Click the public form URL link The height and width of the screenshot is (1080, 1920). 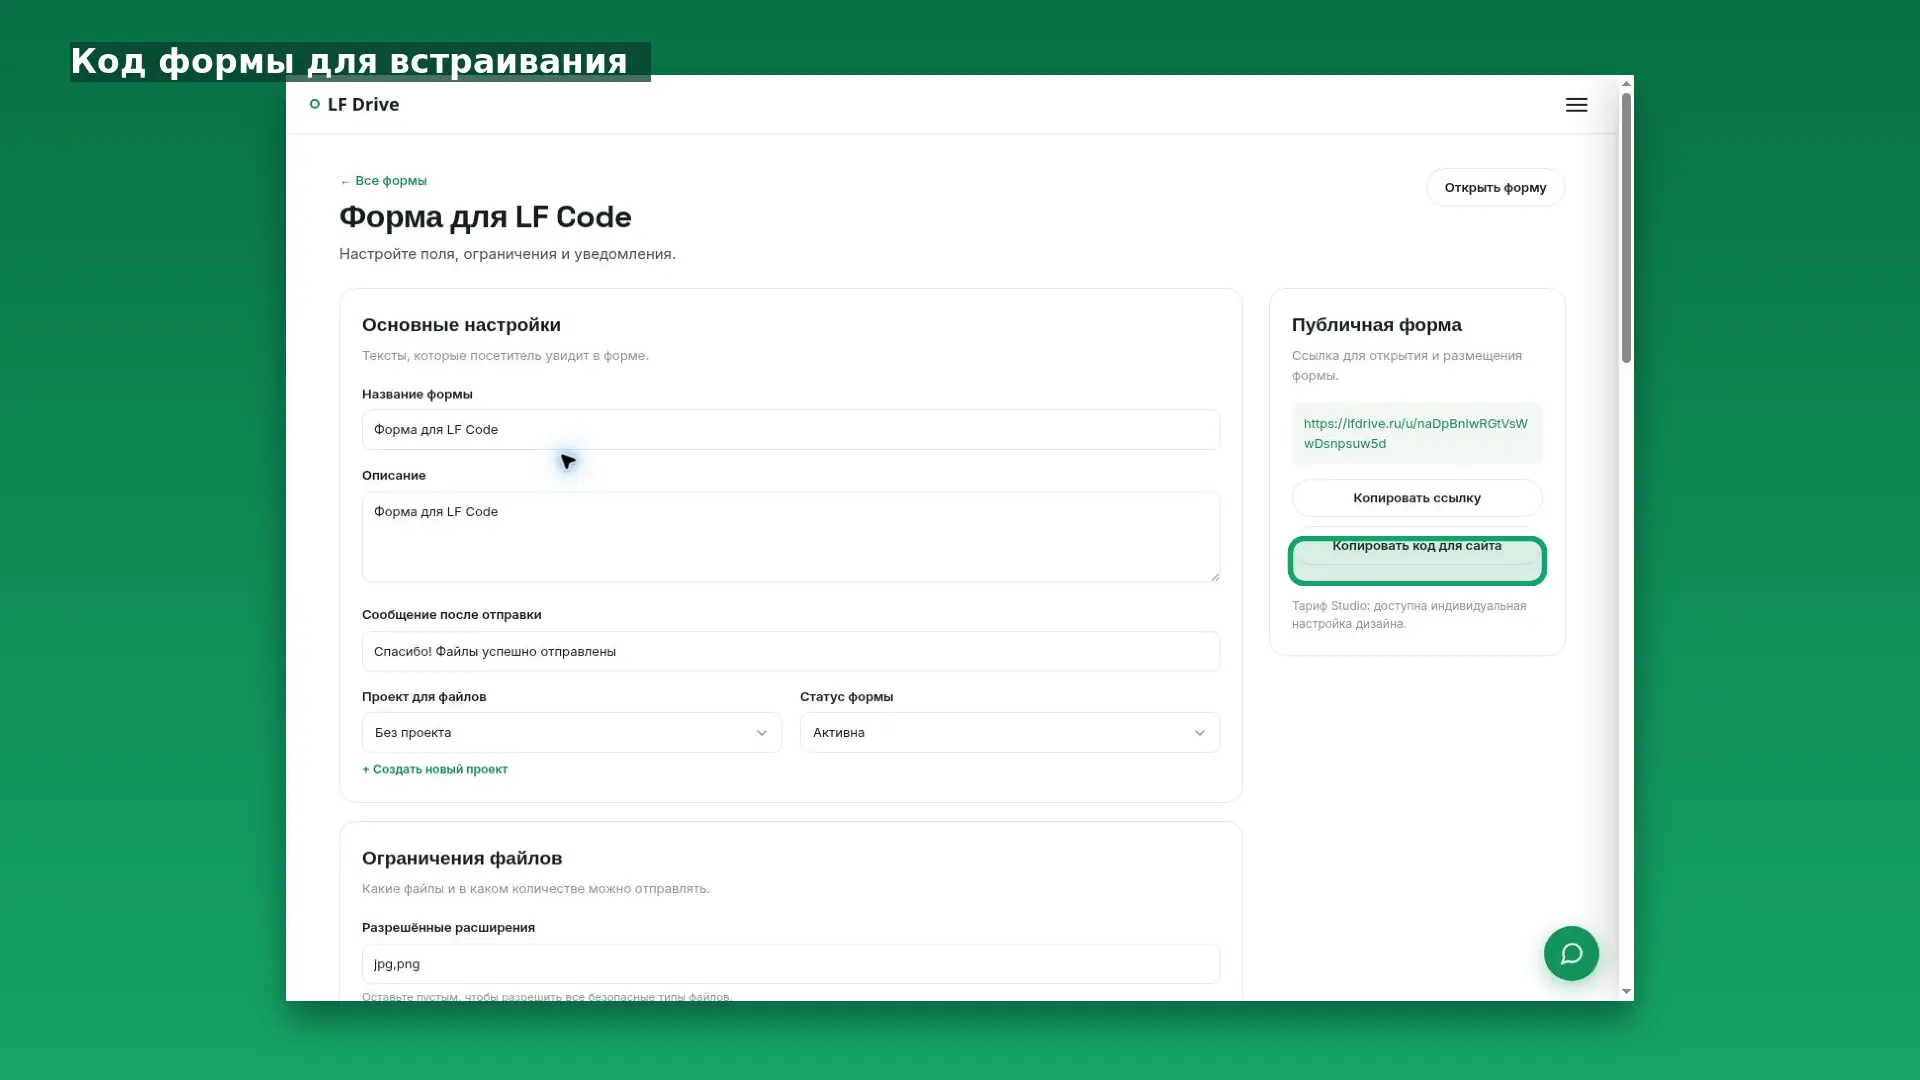pos(1416,433)
